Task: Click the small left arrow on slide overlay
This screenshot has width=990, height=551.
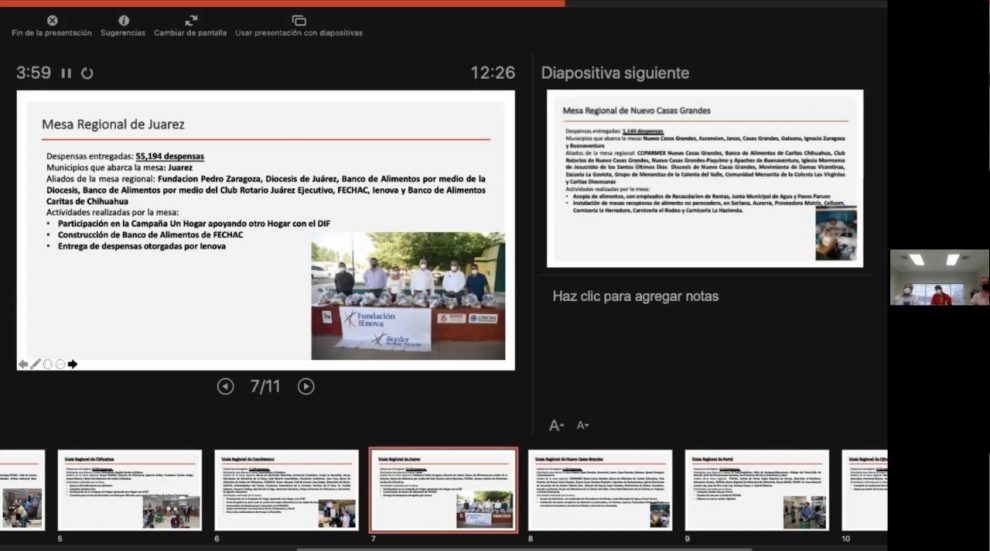Action: (x=23, y=364)
